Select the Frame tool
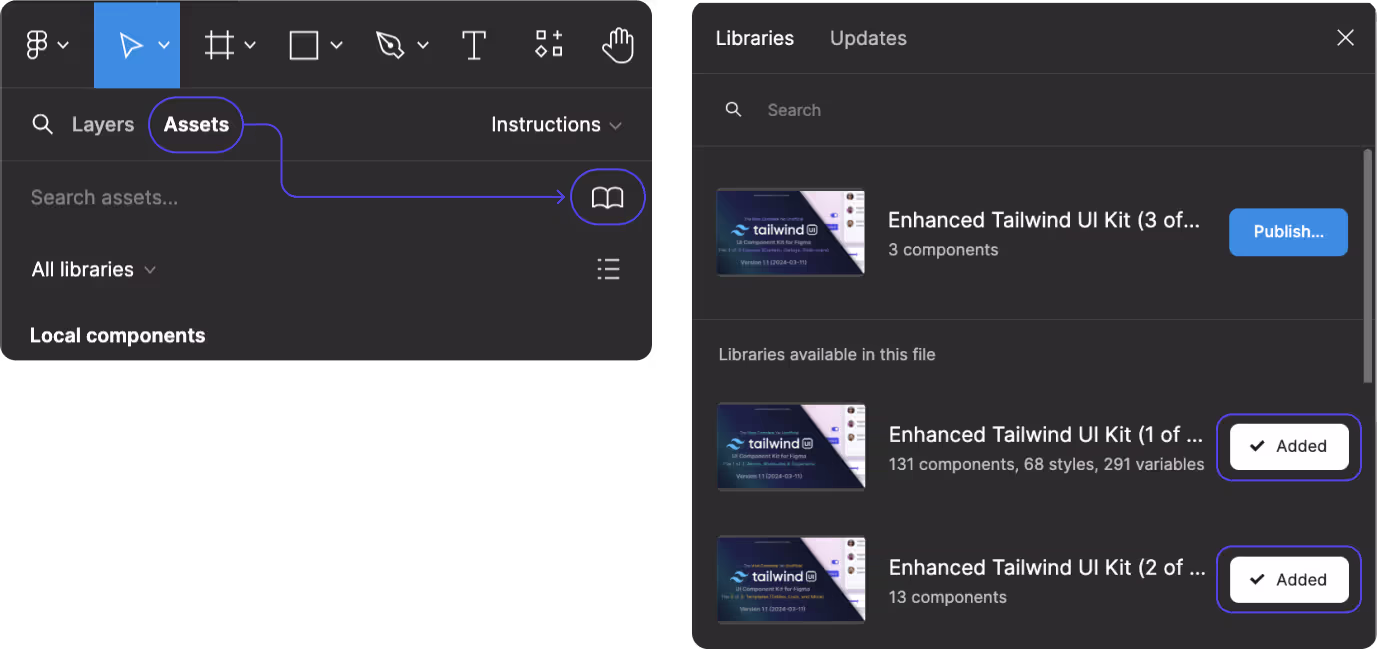Image resolution: width=1377 pixels, height=649 pixels. tap(219, 45)
